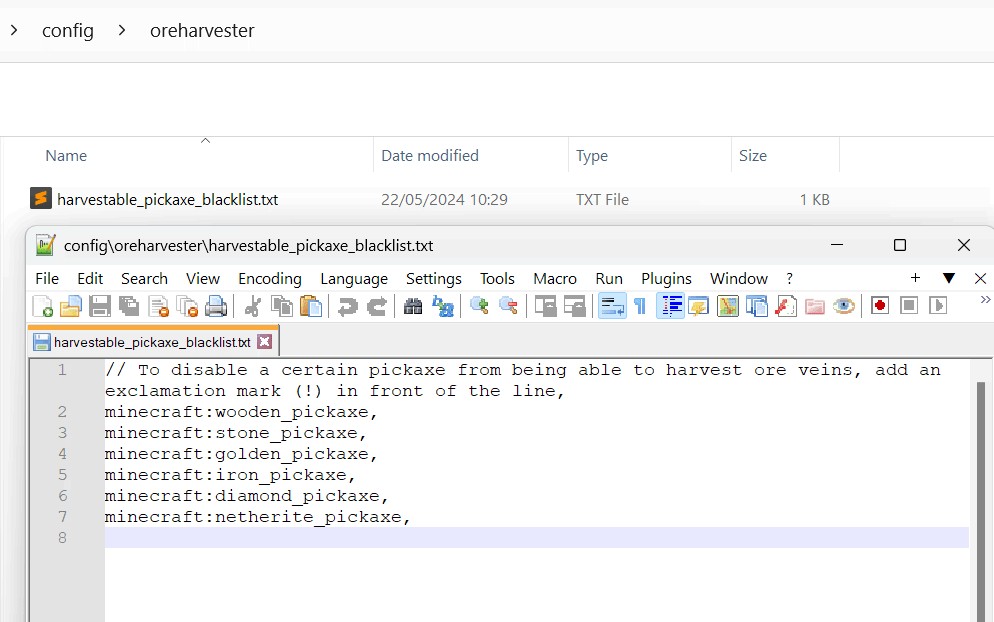The height and width of the screenshot is (622, 994).
Task: Expand the hidden toolbar items chevron
Action: [x=985, y=299]
